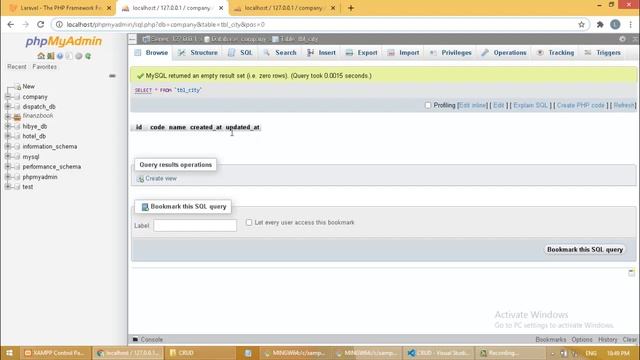Sort by created_at column header
This screenshot has width=640, height=360.
[x=206, y=127]
